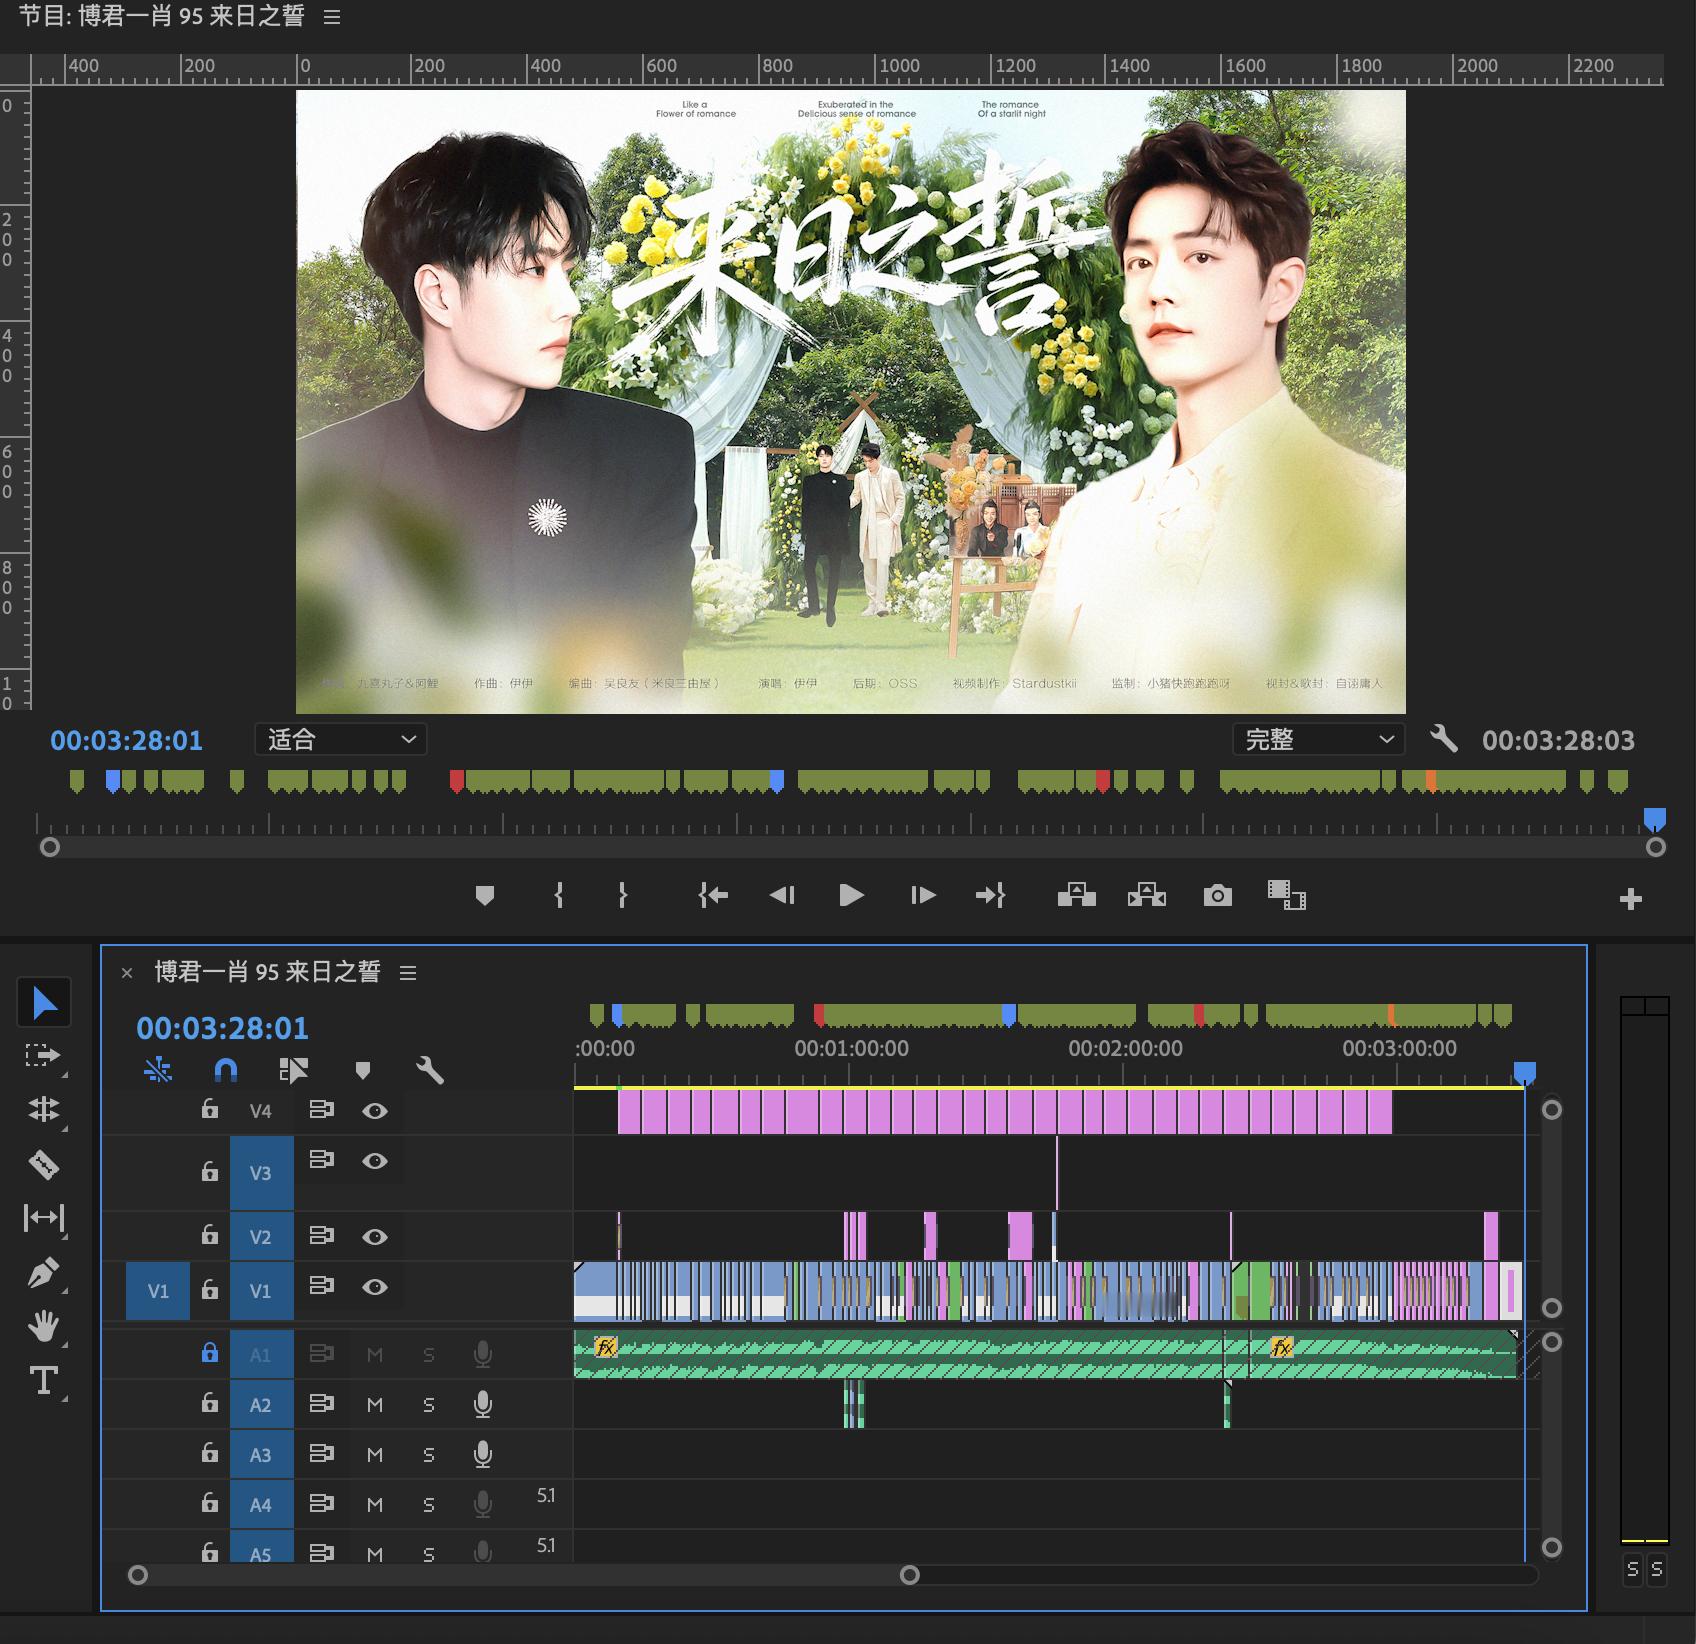Select the Ripple Edit tool
The width and height of the screenshot is (1696, 1644).
[43, 1109]
